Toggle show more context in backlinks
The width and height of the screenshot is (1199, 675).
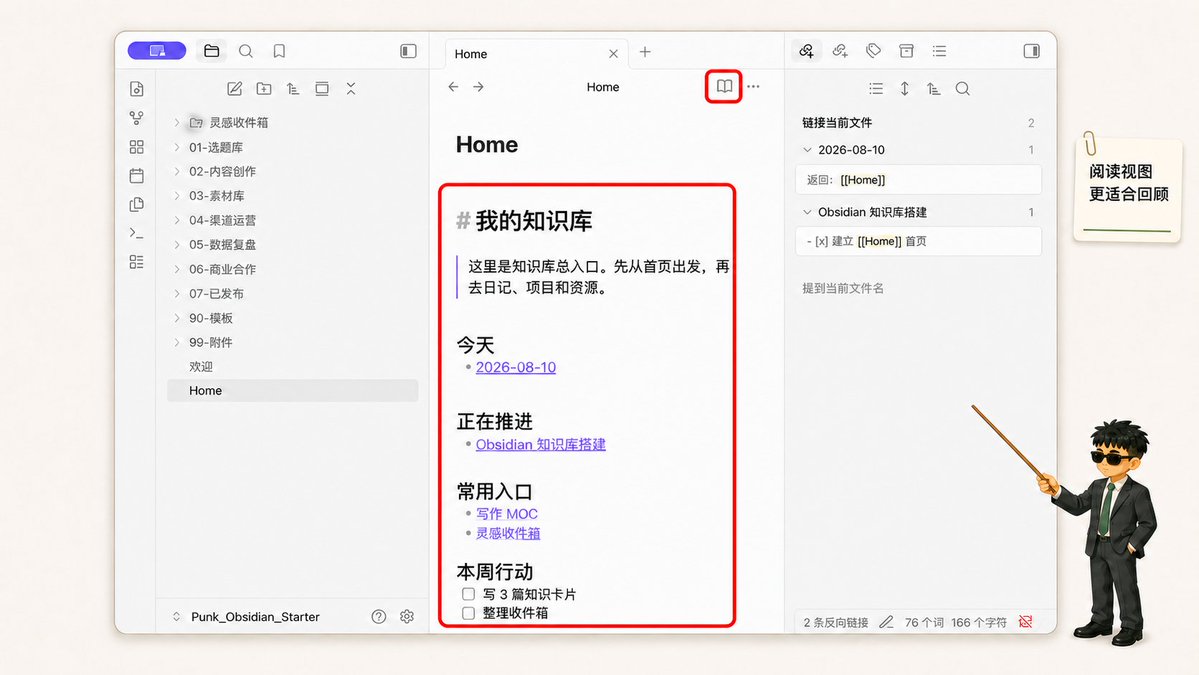pos(905,89)
